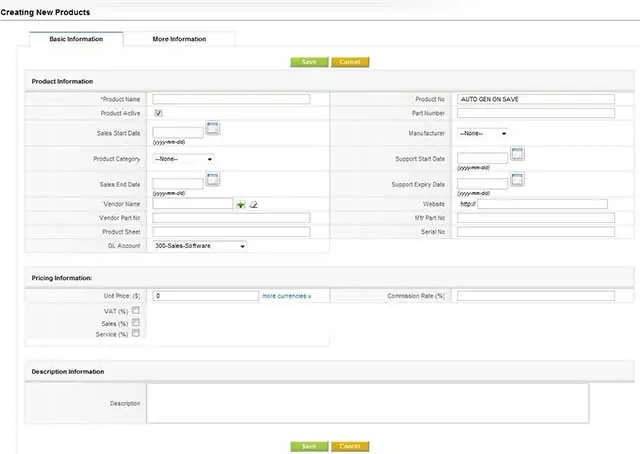Viewport: 640px width, 454px height.
Task: Open the Product Category dropdown
Action: pyautogui.click(x=183, y=159)
